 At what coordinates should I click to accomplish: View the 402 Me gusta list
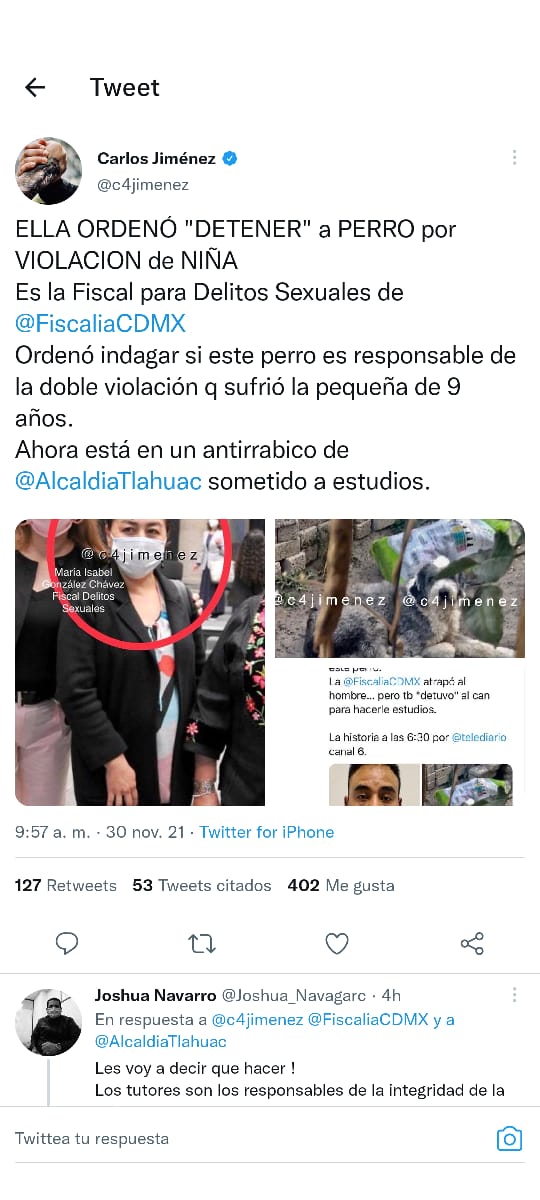[341, 885]
